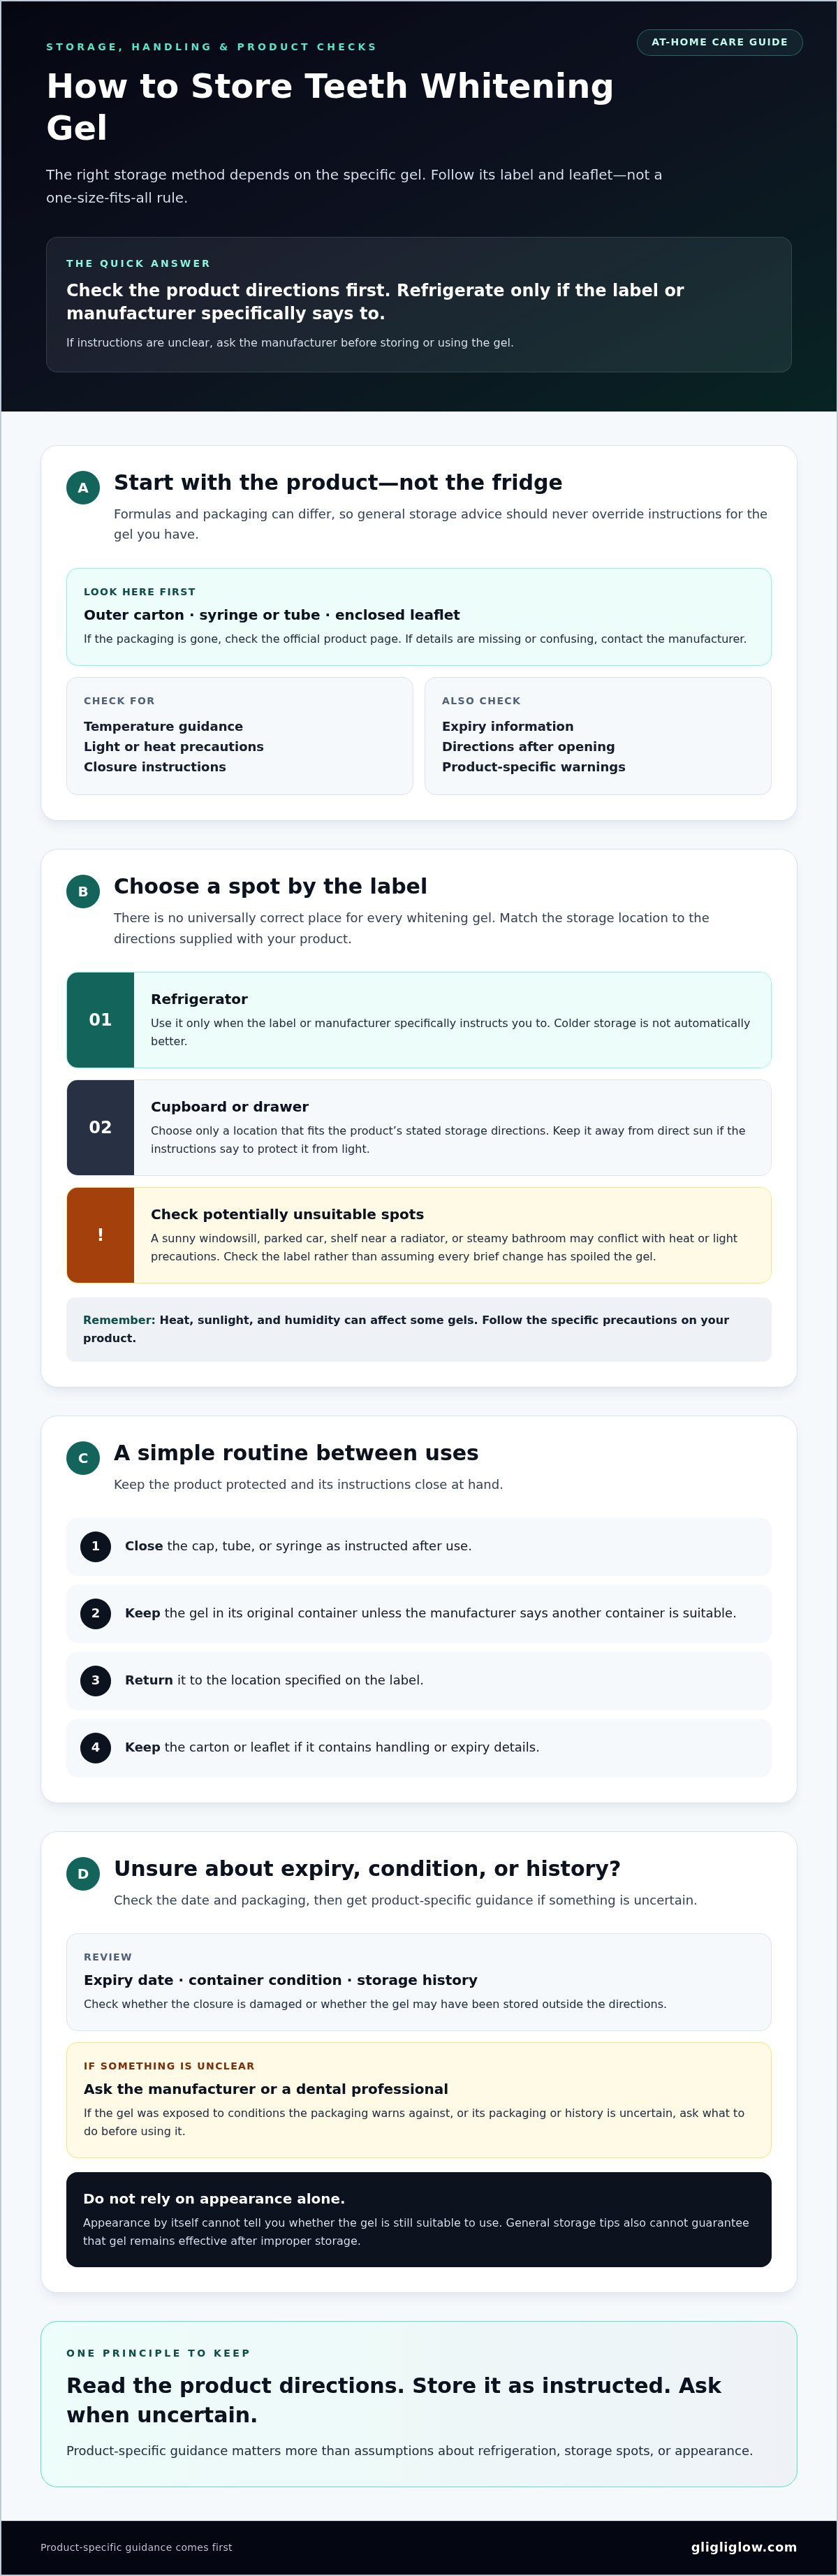
Task: Select the Look Here First card
Action: (419, 617)
